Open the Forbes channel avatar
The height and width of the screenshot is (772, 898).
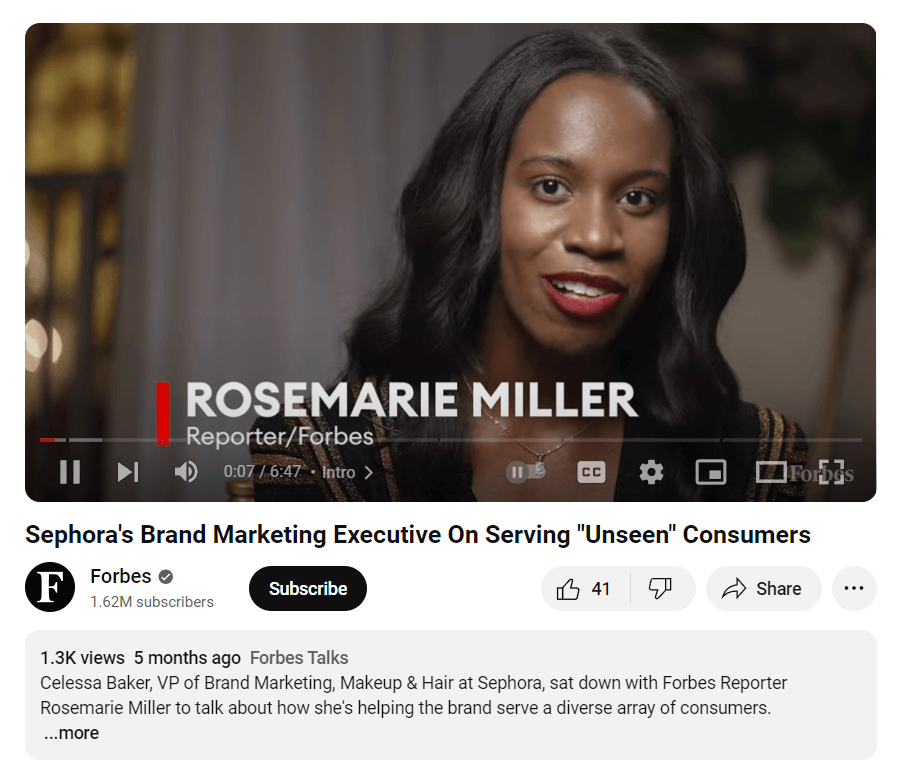tap(50, 587)
